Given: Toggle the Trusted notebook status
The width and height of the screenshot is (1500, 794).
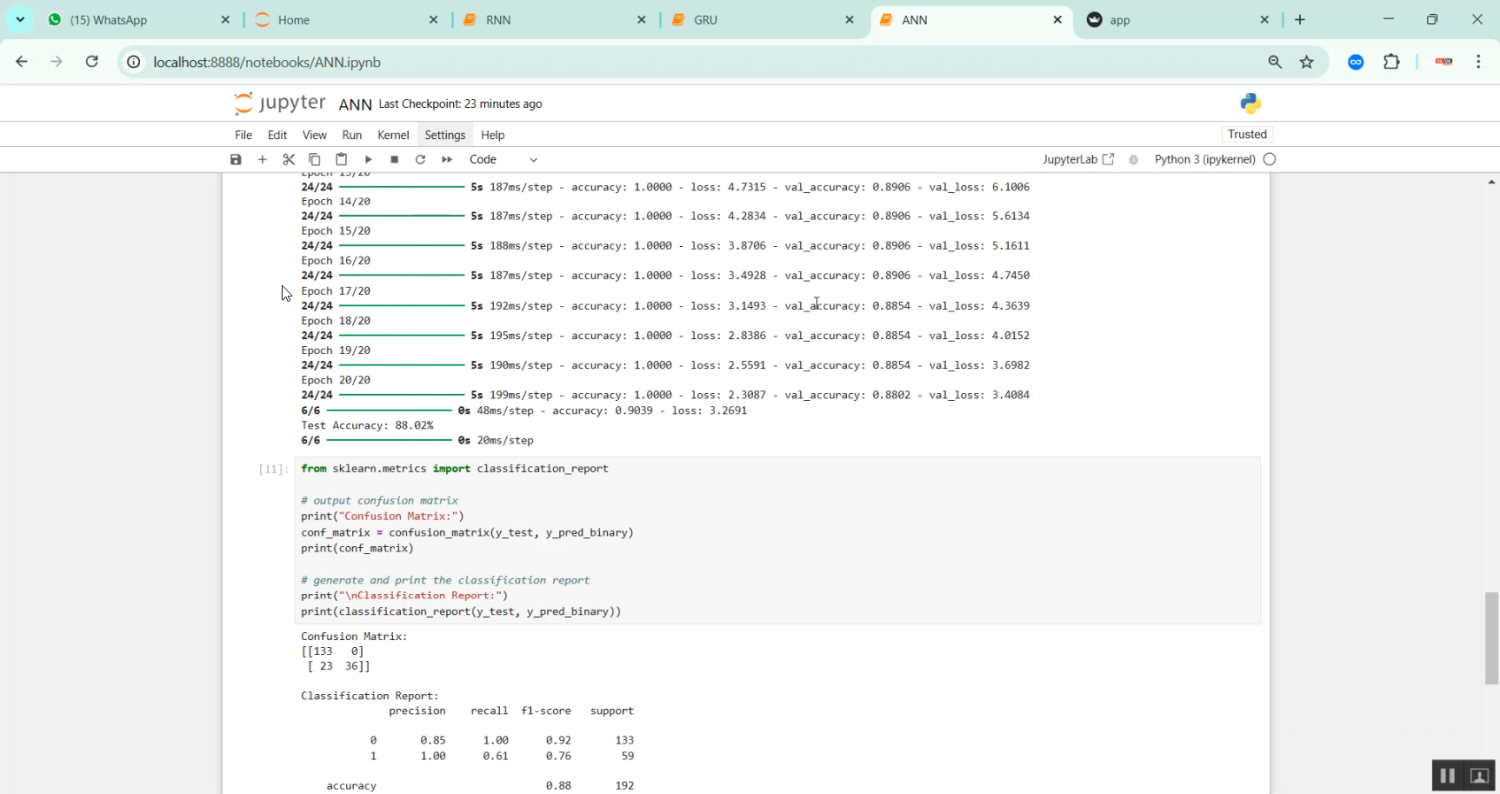Looking at the screenshot, I should point(1247,133).
